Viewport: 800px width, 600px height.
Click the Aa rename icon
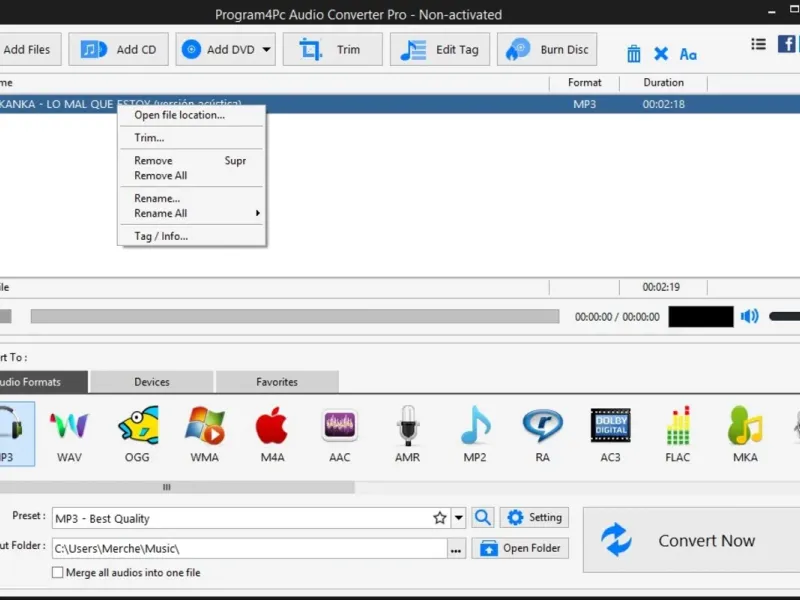click(x=688, y=54)
